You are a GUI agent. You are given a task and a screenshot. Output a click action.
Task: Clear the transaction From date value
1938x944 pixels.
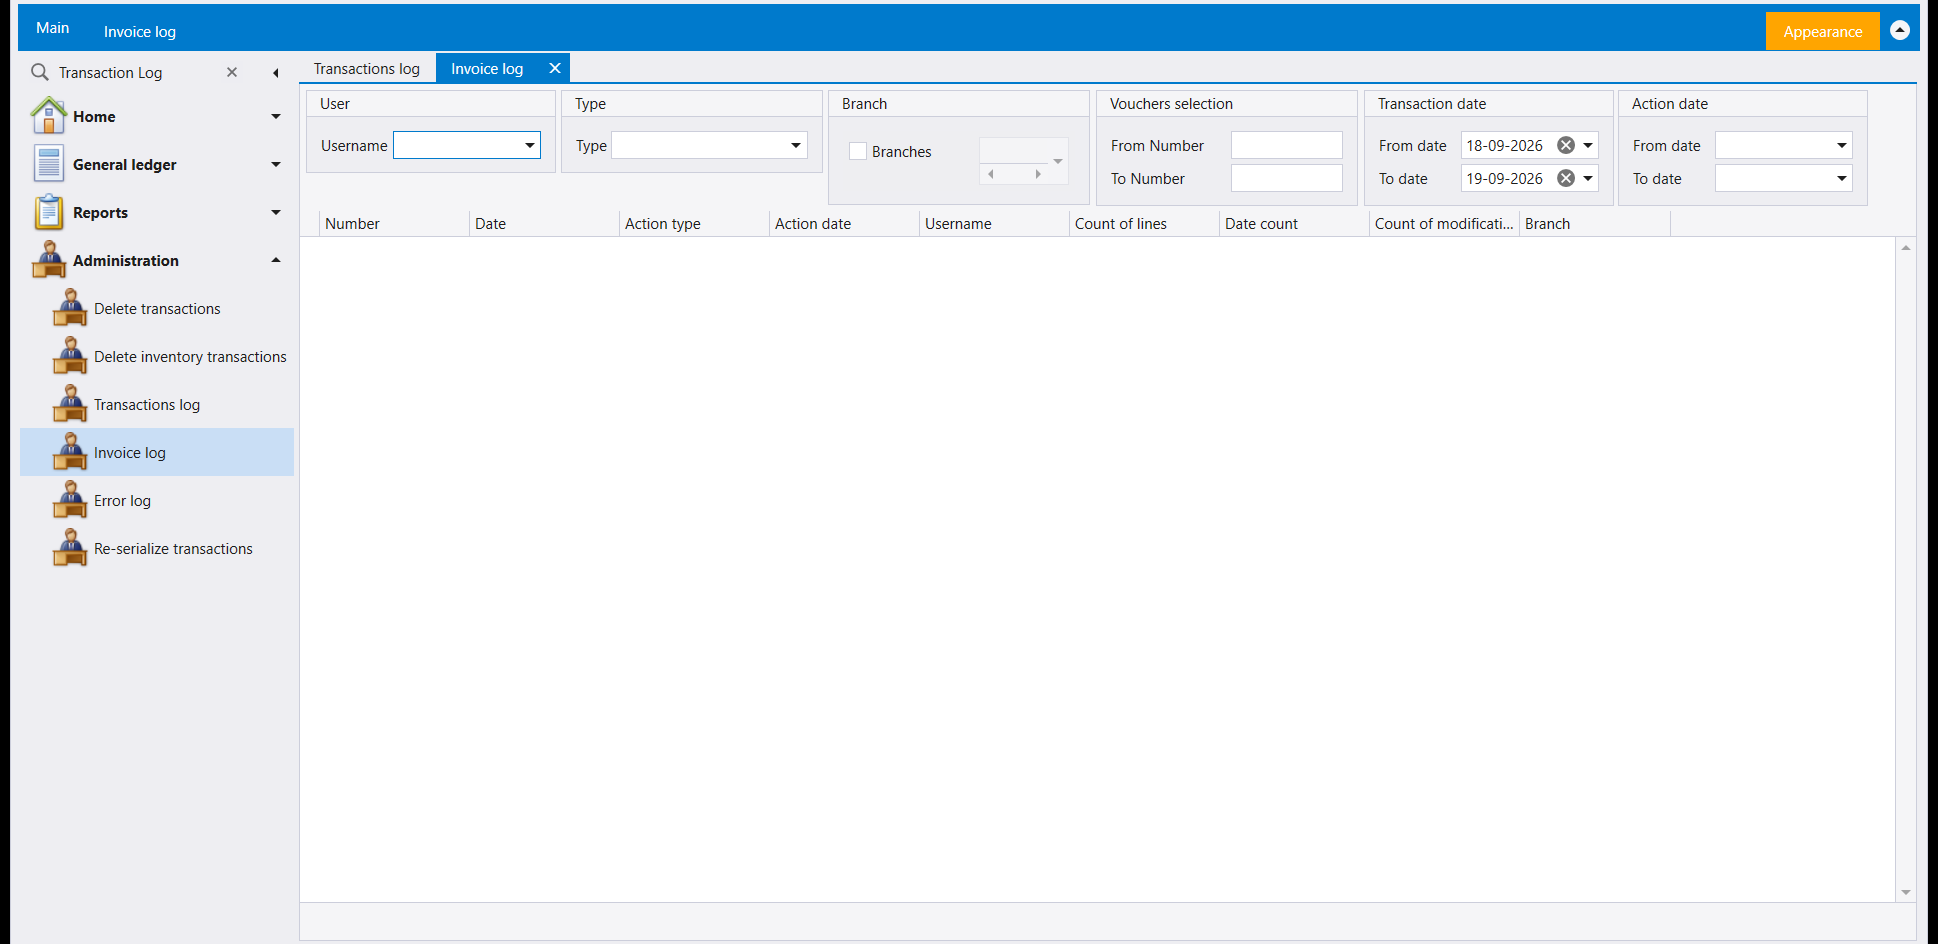tap(1566, 145)
